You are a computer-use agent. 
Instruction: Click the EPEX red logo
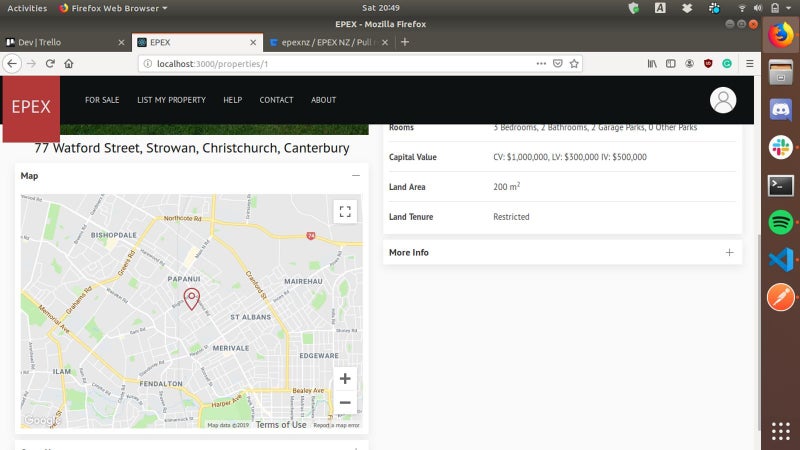pyautogui.click(x=31, y=108)
